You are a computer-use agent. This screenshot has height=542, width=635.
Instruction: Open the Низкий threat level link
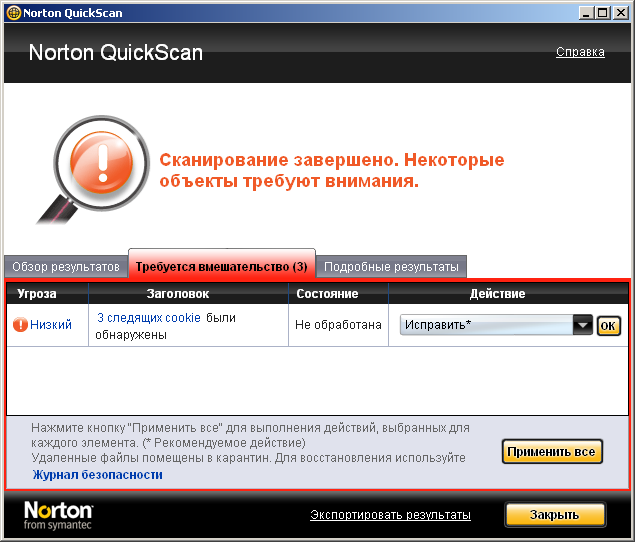coord(51,324)
